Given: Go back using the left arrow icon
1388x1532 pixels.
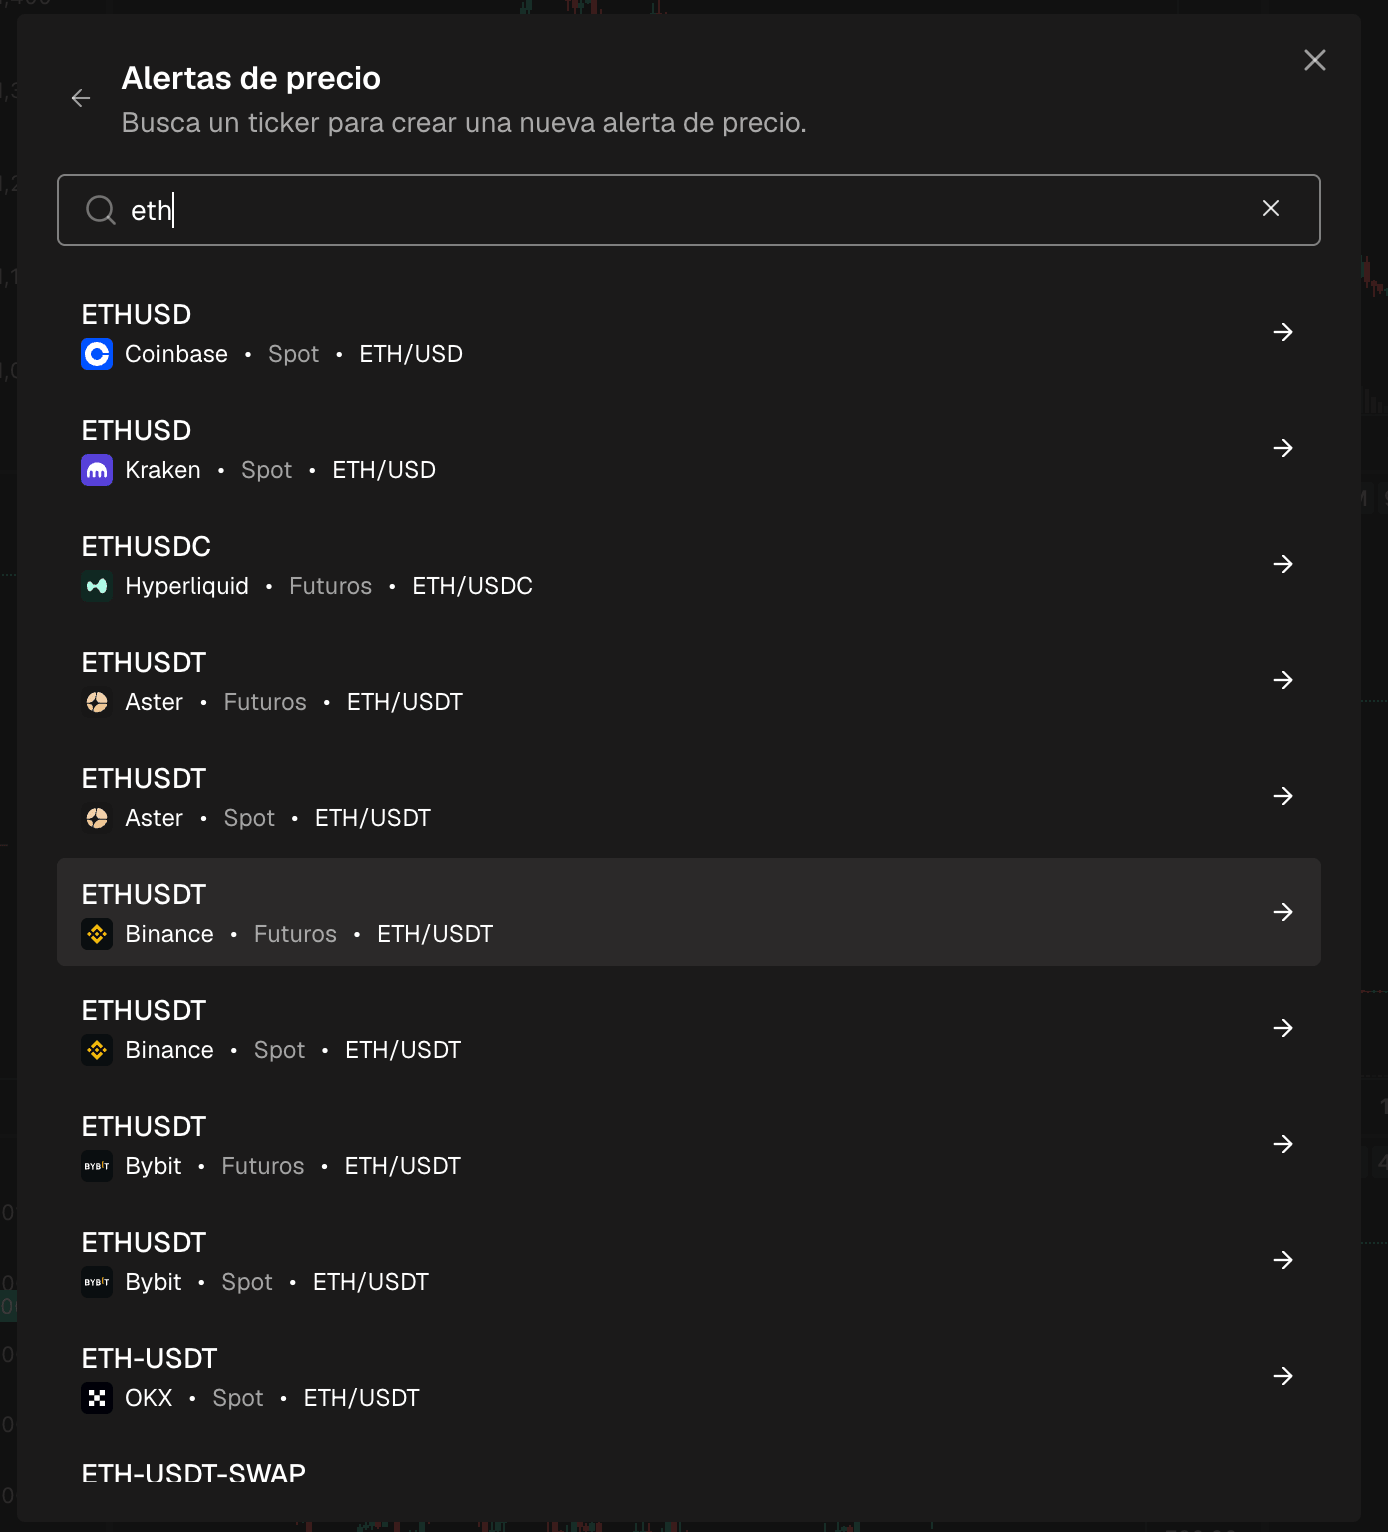Looking at the screenshot, I should coord(81,98).
